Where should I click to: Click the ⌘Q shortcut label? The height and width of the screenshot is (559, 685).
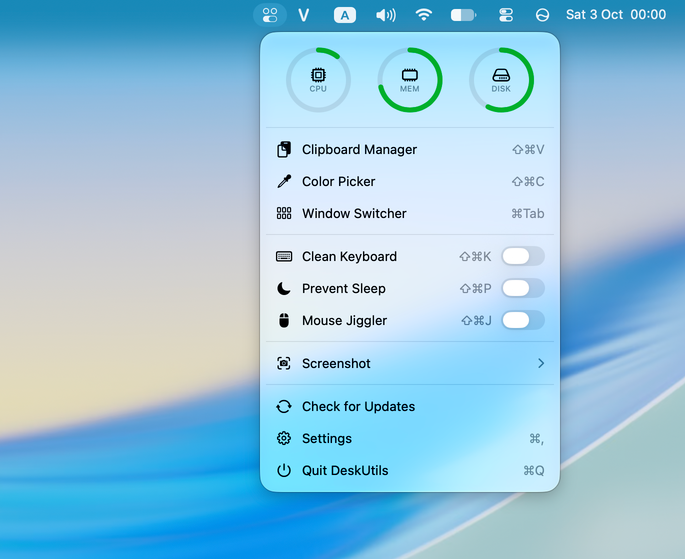point(534,470)
